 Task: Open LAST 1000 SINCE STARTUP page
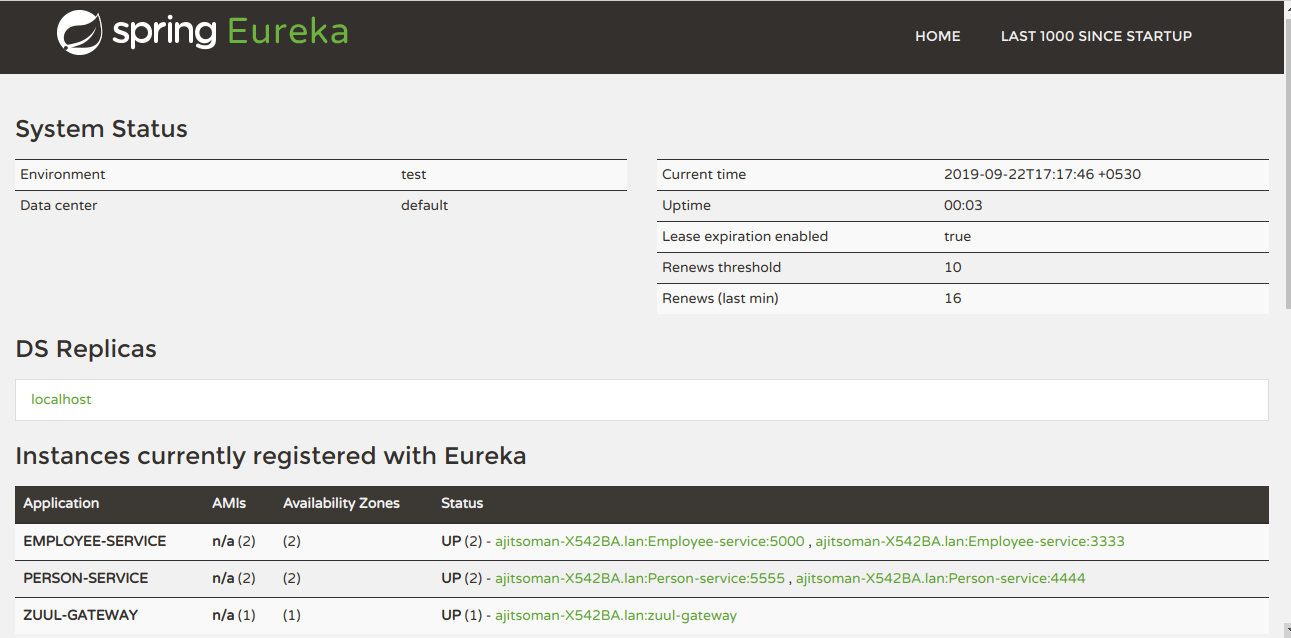click(x=1096, y=36)
